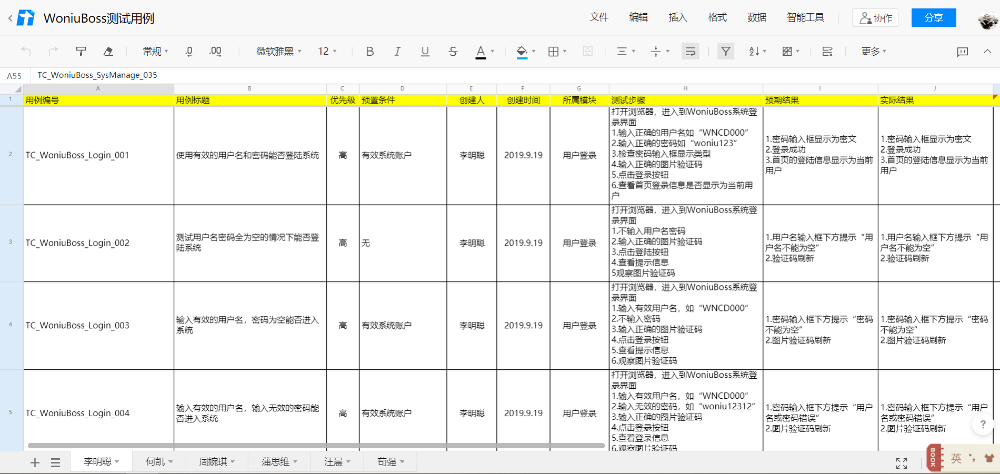
Task: Redo the last undone action
Action: tap(54, 52)
